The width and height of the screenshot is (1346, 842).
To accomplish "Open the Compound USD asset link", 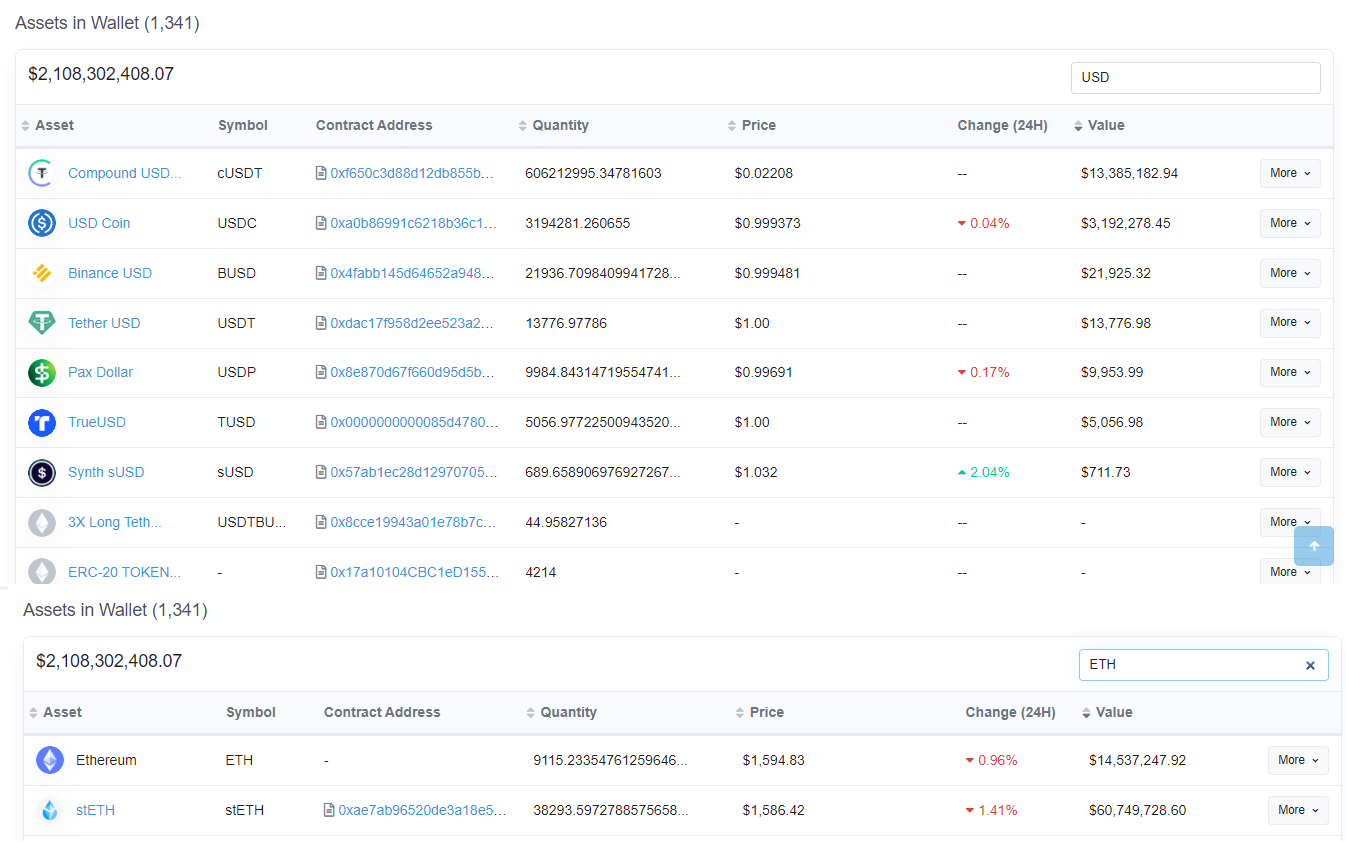I will [x=125, y=173].
